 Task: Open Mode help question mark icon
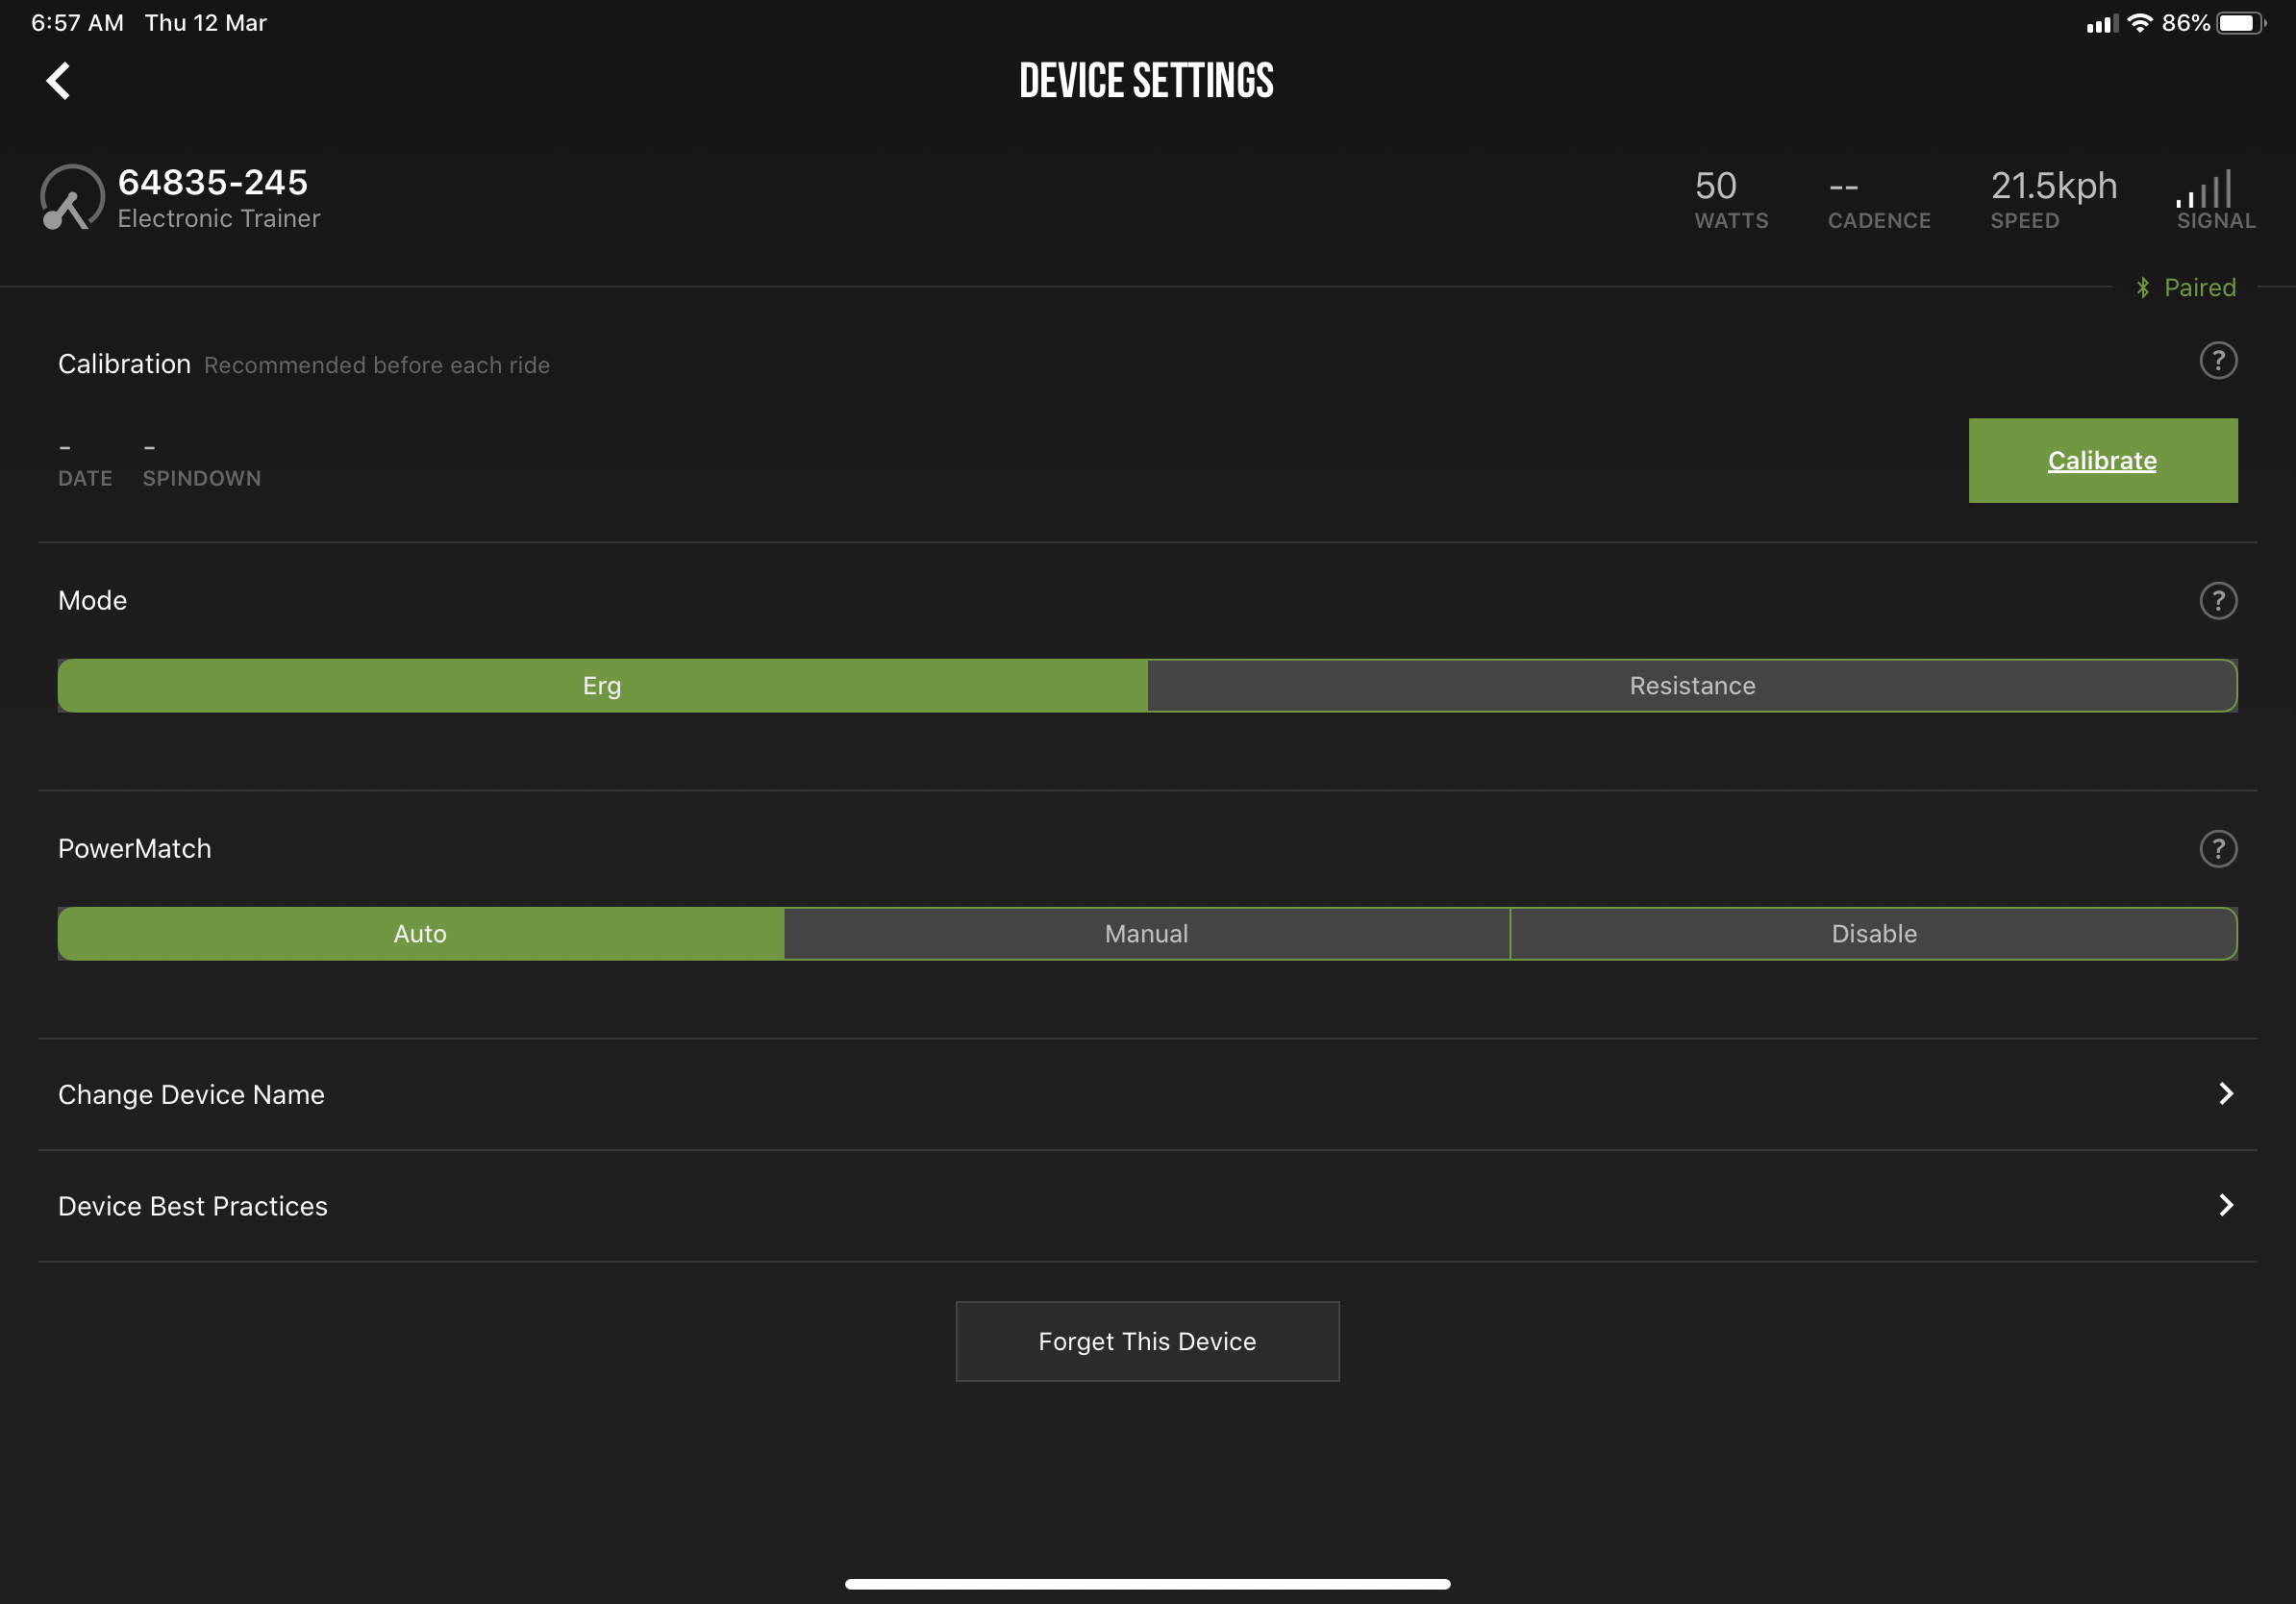[2217, 601]
